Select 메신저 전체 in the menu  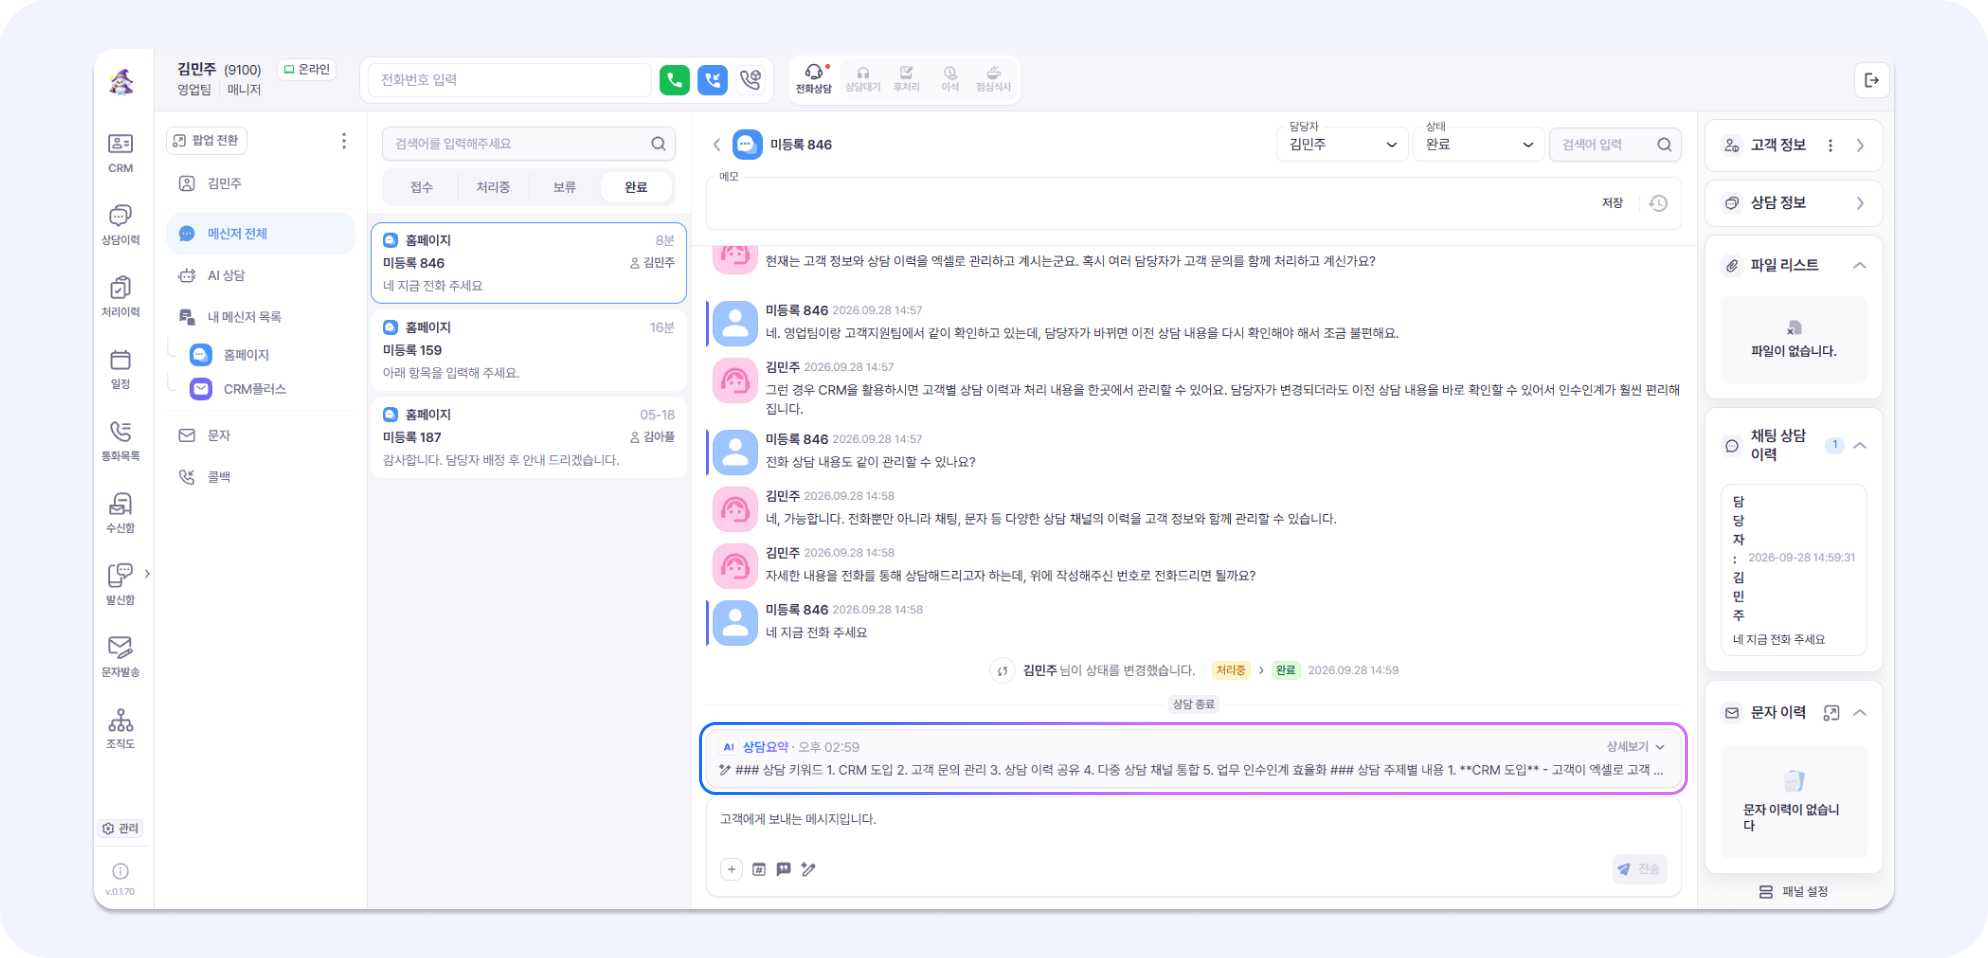tap(261, 234)
